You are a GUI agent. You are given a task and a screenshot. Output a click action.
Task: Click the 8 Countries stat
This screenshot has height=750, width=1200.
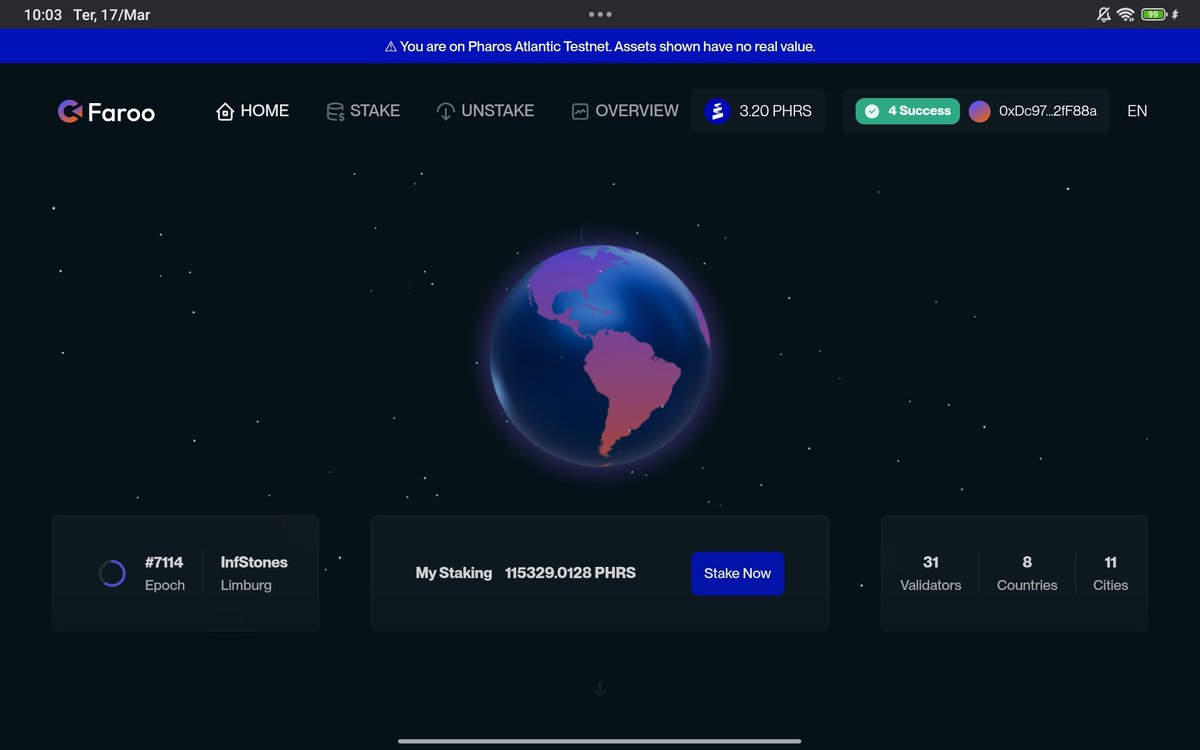(1027, 573)
